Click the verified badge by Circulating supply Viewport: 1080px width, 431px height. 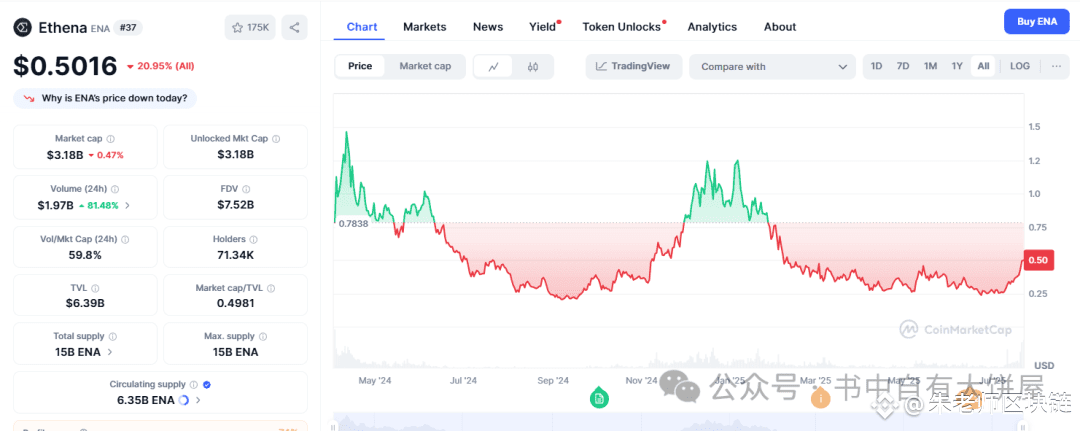coord(207,385)
